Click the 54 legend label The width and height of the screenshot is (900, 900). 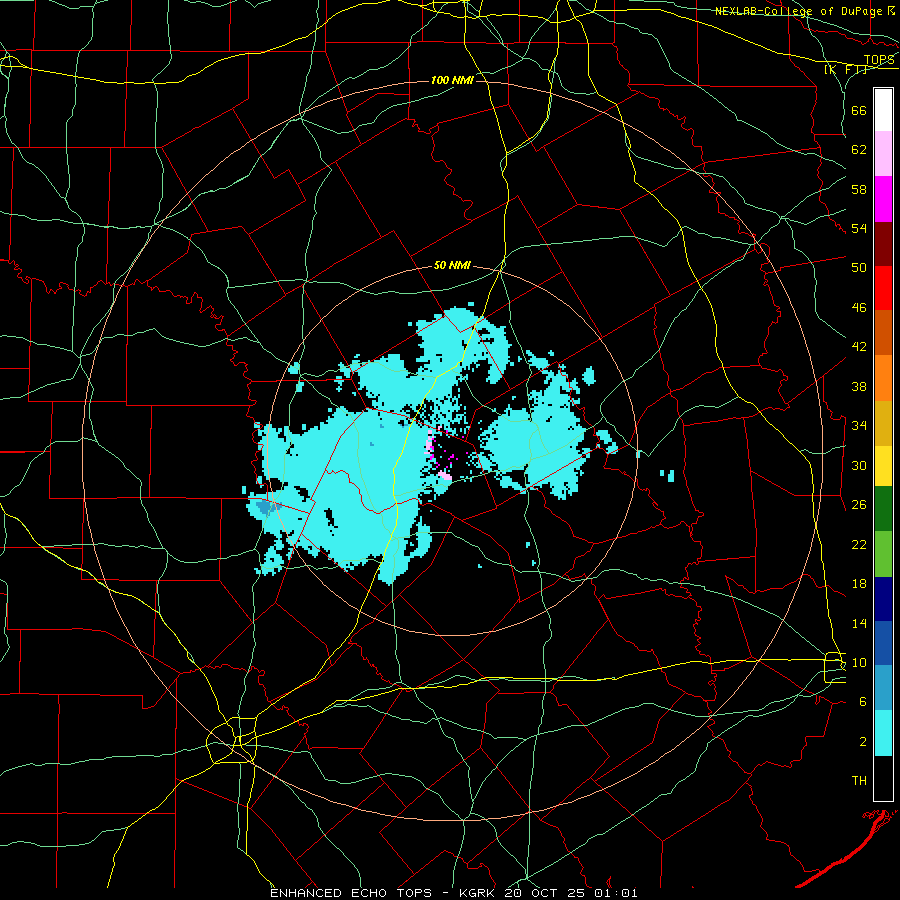pyautogui.click(x=859, y=228)
